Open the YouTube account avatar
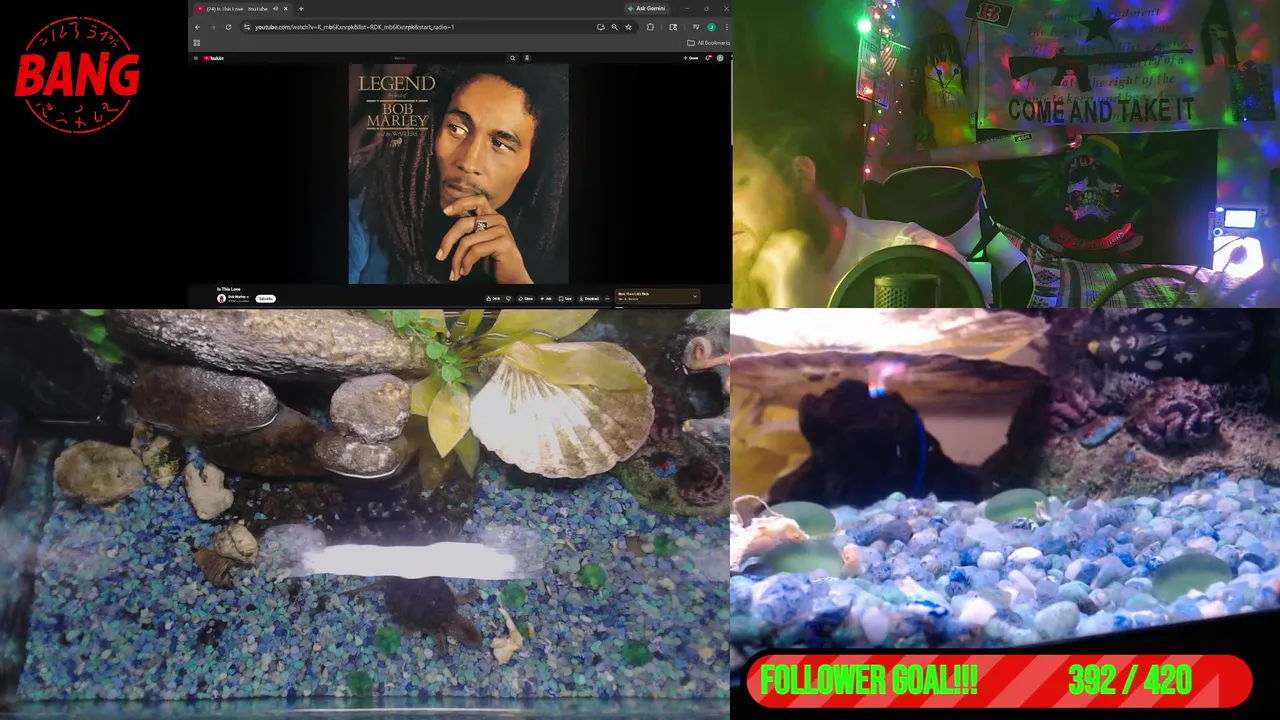 (720, 58)
